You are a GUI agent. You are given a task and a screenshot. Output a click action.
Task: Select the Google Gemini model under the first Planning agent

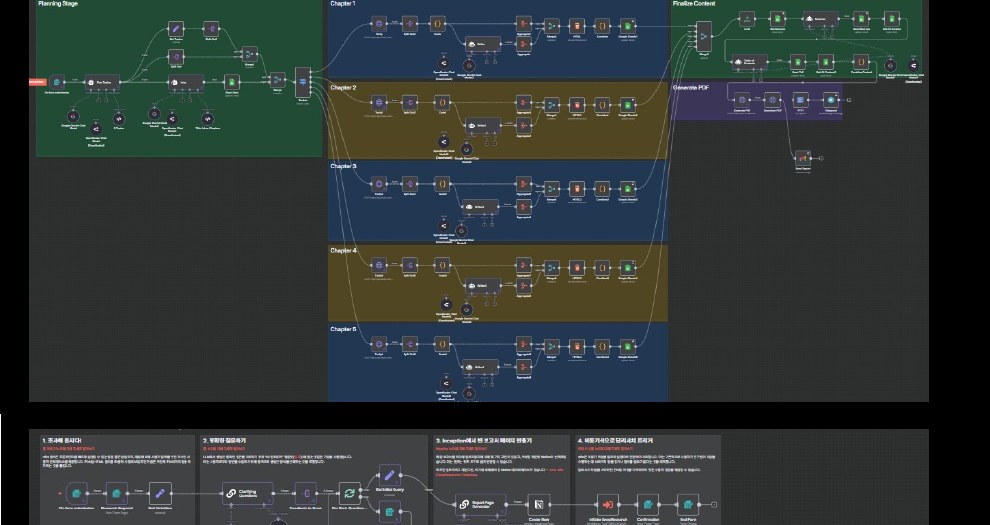click(x=73, y=117)
